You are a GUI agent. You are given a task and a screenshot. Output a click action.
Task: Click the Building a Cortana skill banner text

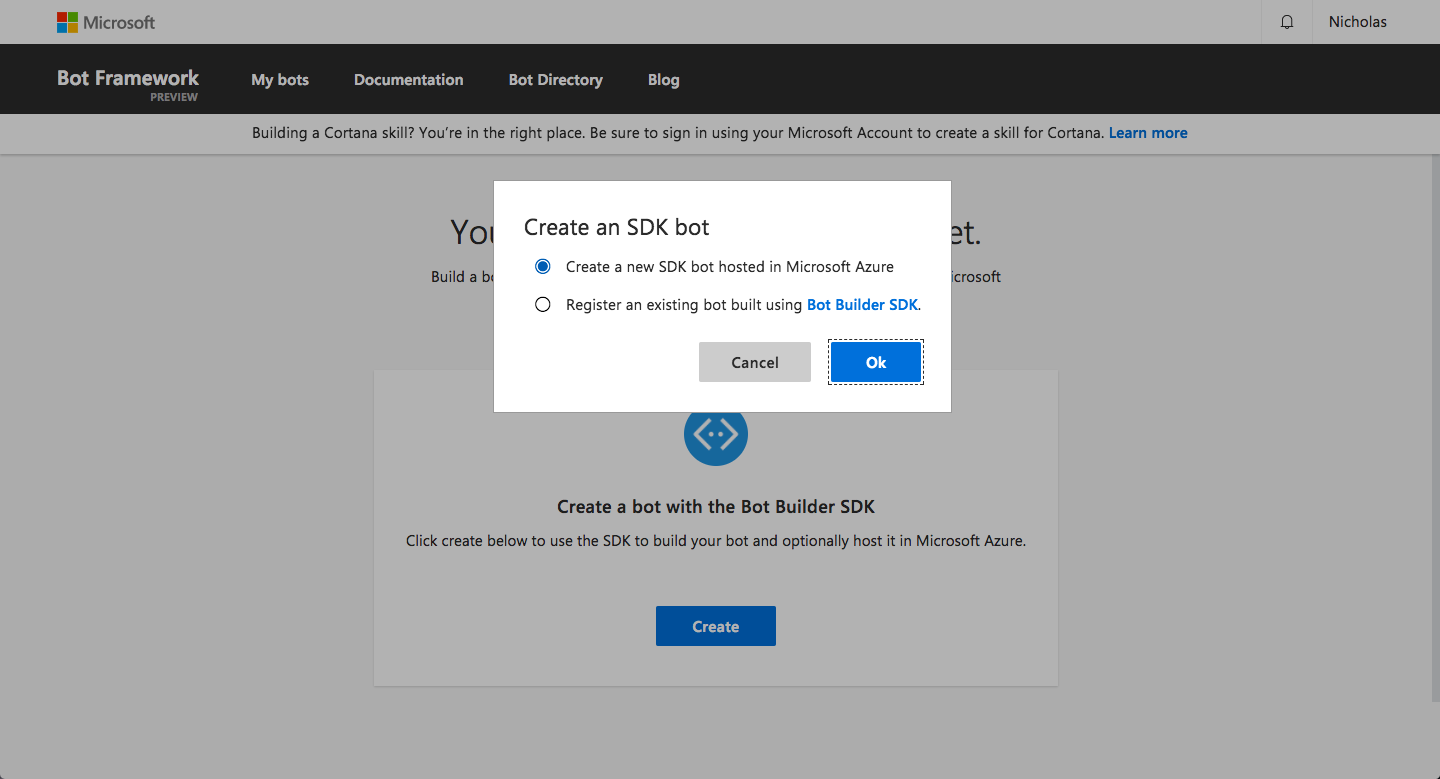tap(679, 133)
